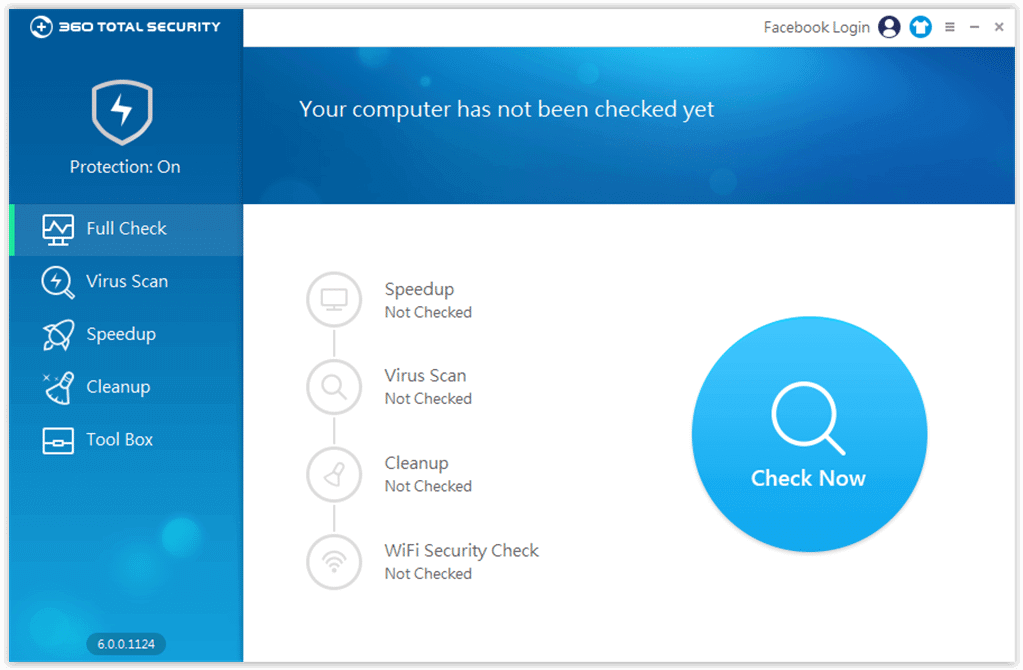The width and height of the screenshot is (1023, 670).
Task: Switch to the Speedup sidebar tab
Action: [120, 335]
